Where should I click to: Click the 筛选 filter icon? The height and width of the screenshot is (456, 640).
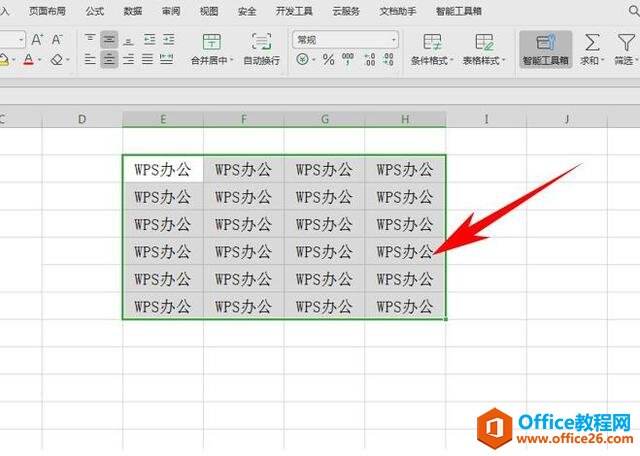point(626,42)
